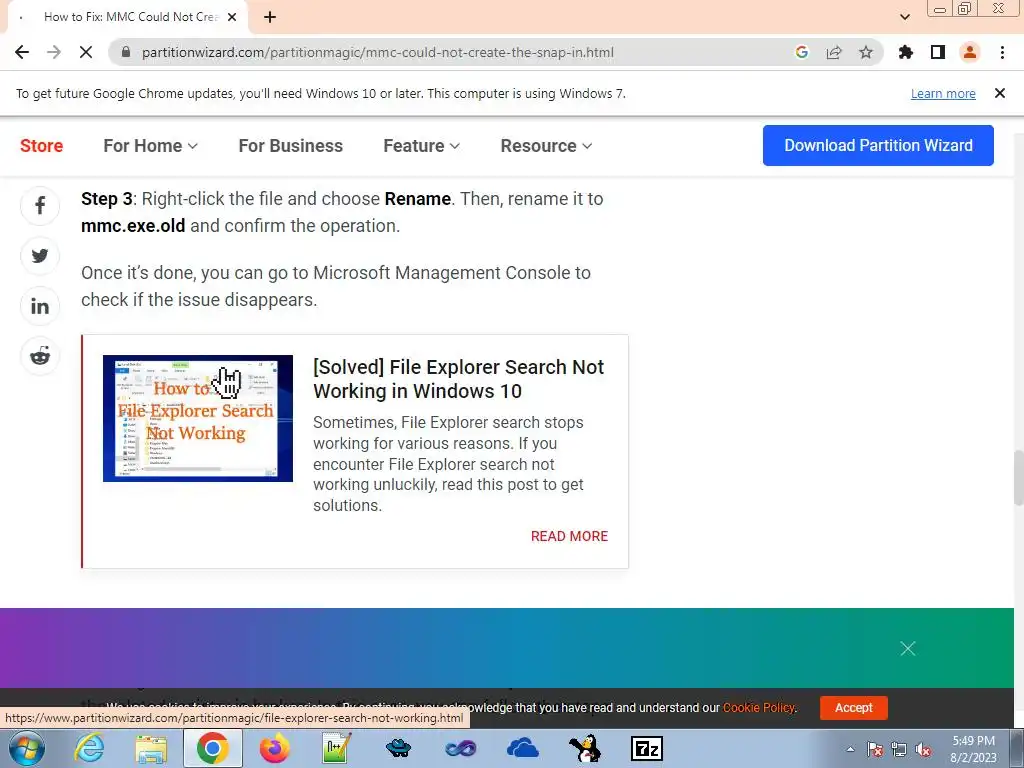Share the article on Reddit
1024x768 pixels.
pos(40,356)
